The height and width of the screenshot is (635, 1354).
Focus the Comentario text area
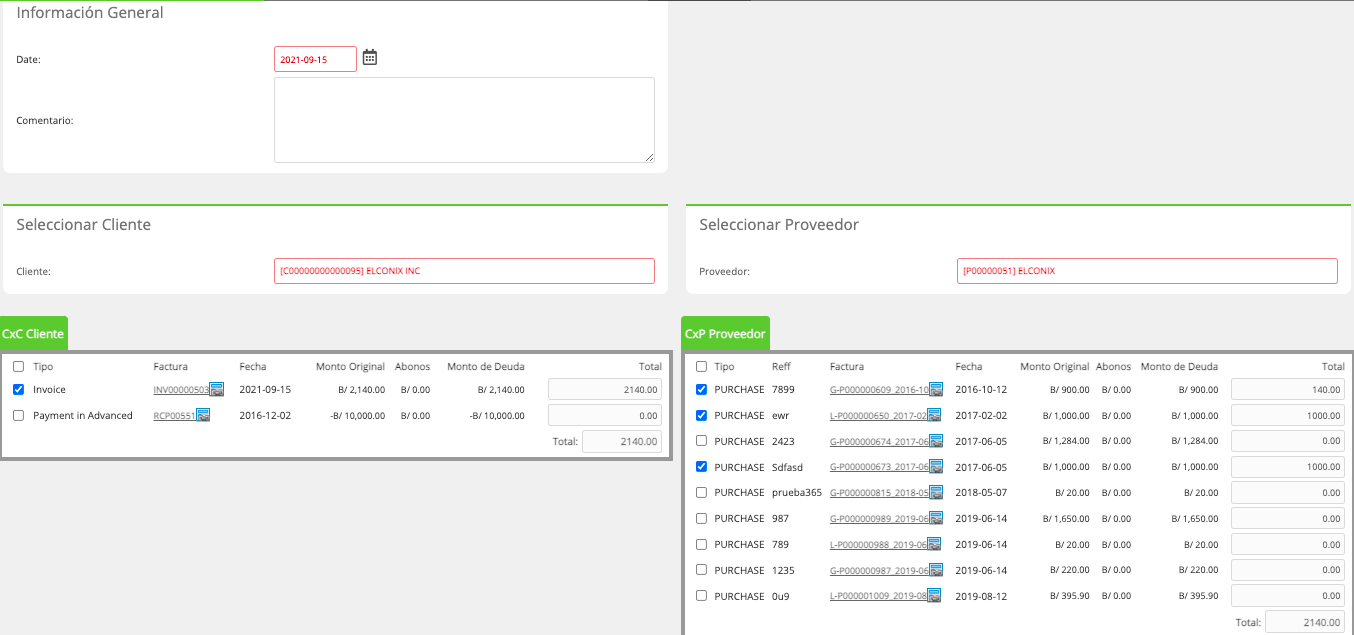click(x=464, y=120)
